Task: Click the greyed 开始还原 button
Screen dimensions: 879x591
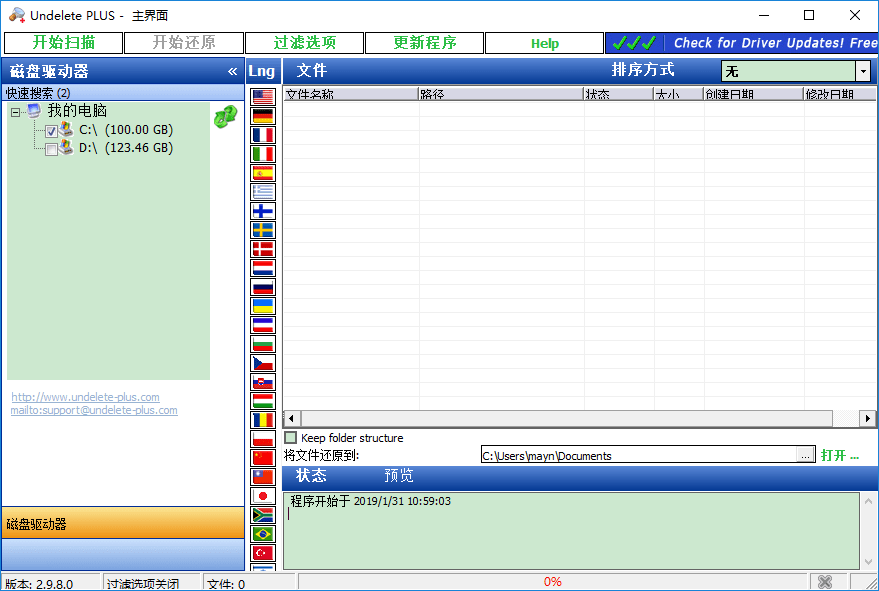Action: 184,43
